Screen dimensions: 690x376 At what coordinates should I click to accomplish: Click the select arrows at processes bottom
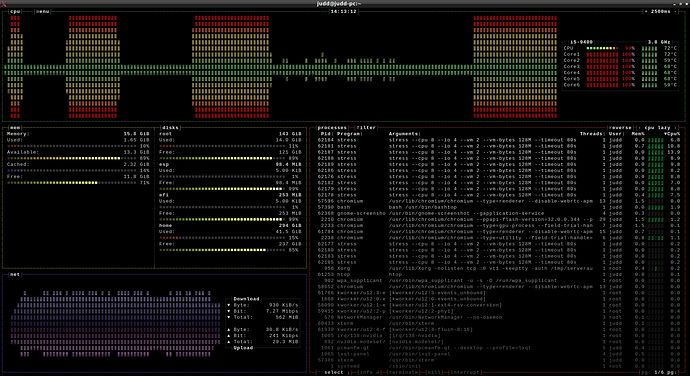pos(334,372)
